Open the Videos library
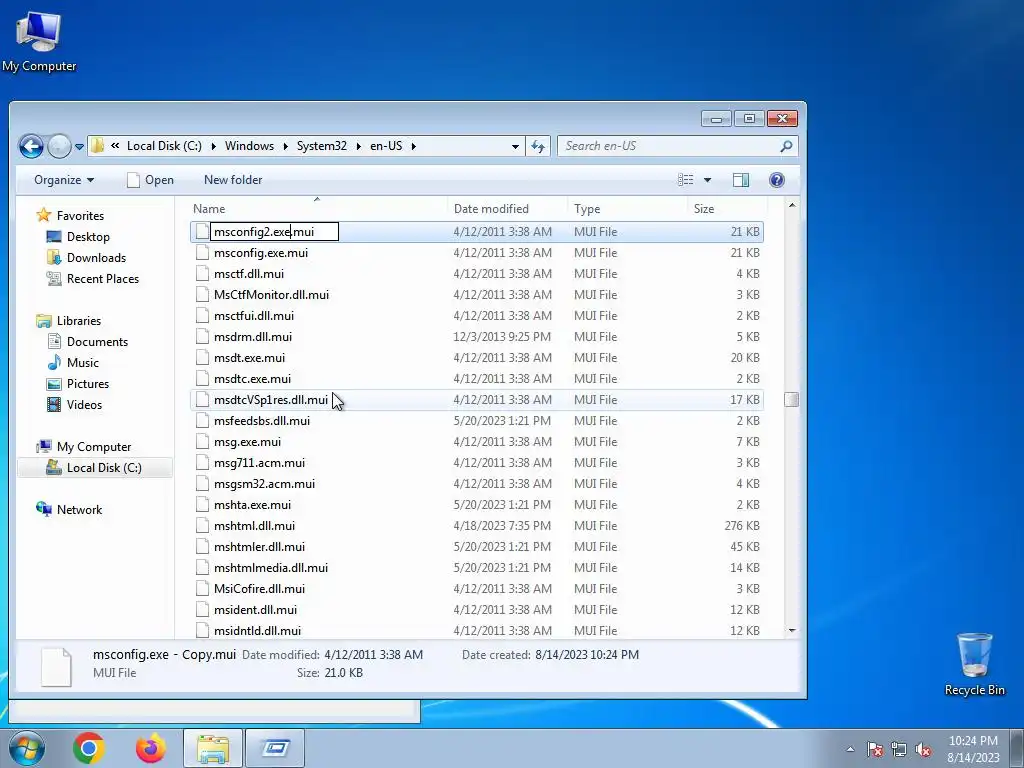This screenshot has width=1024, height=768. pos(84,405)
